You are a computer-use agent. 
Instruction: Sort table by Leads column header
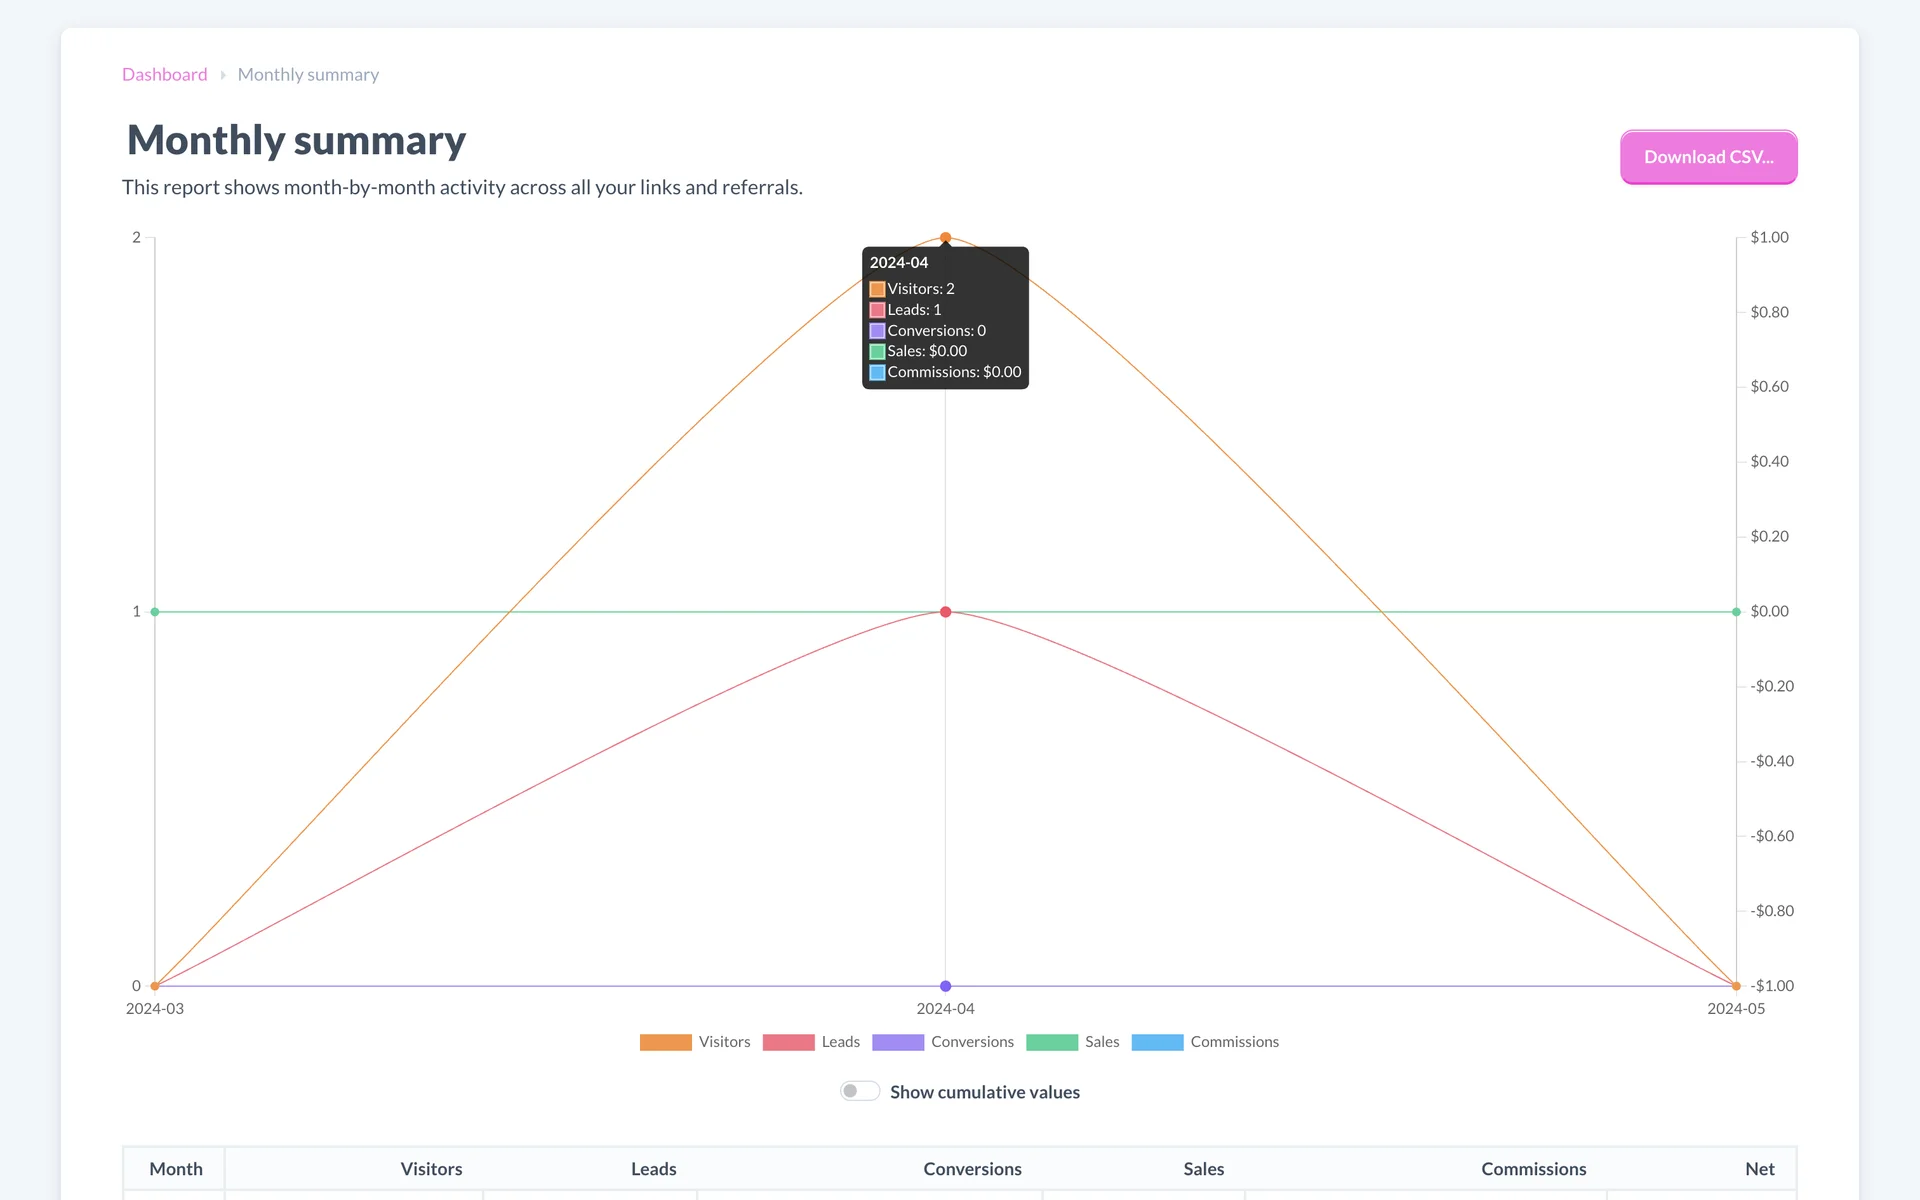(x=653, y=1169)
